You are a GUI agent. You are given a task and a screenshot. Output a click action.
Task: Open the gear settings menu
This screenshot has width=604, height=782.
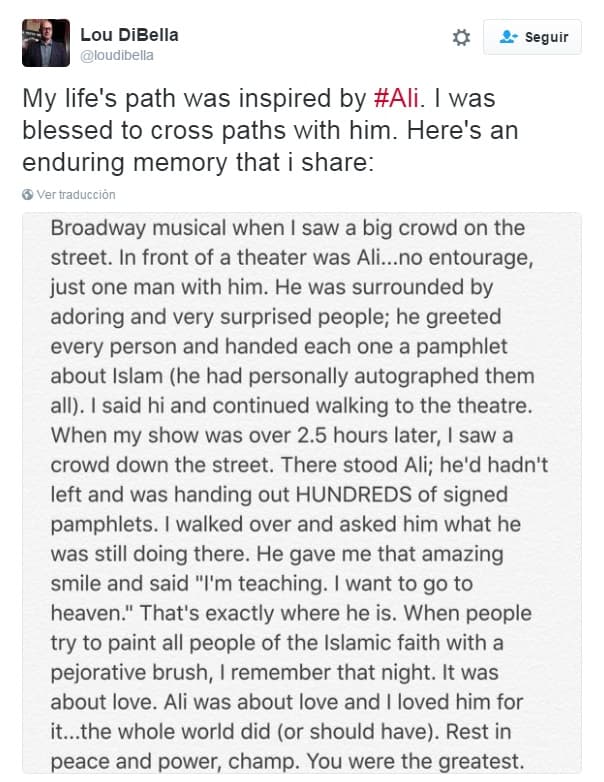coord(461,37)
